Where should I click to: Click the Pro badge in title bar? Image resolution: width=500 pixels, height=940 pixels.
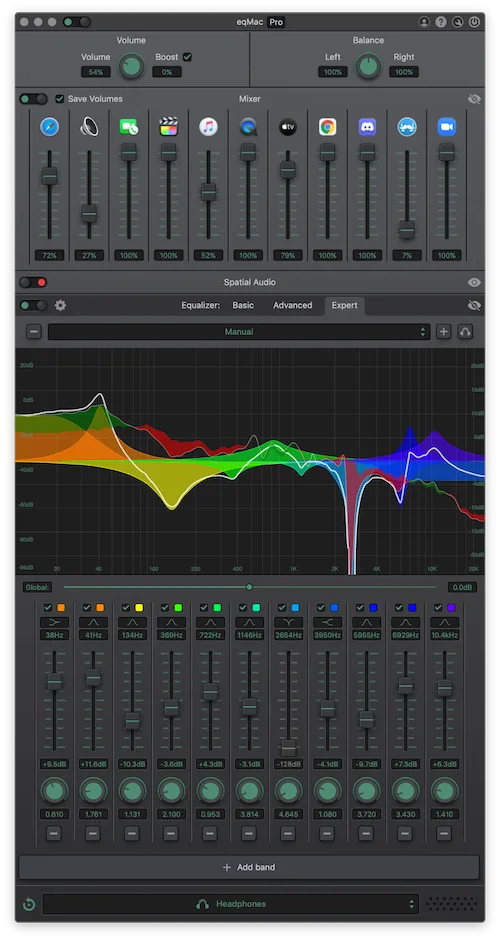[276, 22]
